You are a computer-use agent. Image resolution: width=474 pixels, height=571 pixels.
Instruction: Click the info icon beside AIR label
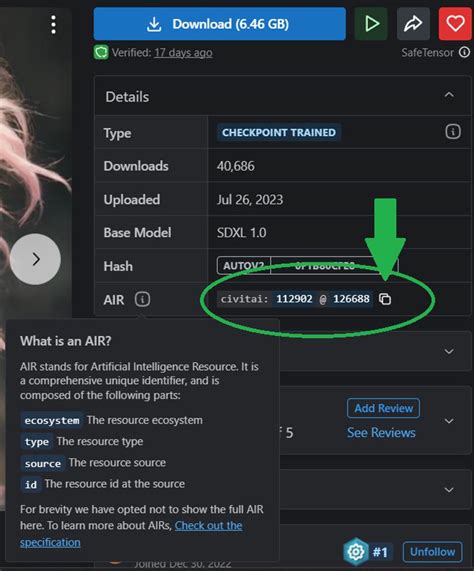tap(142, 299)
